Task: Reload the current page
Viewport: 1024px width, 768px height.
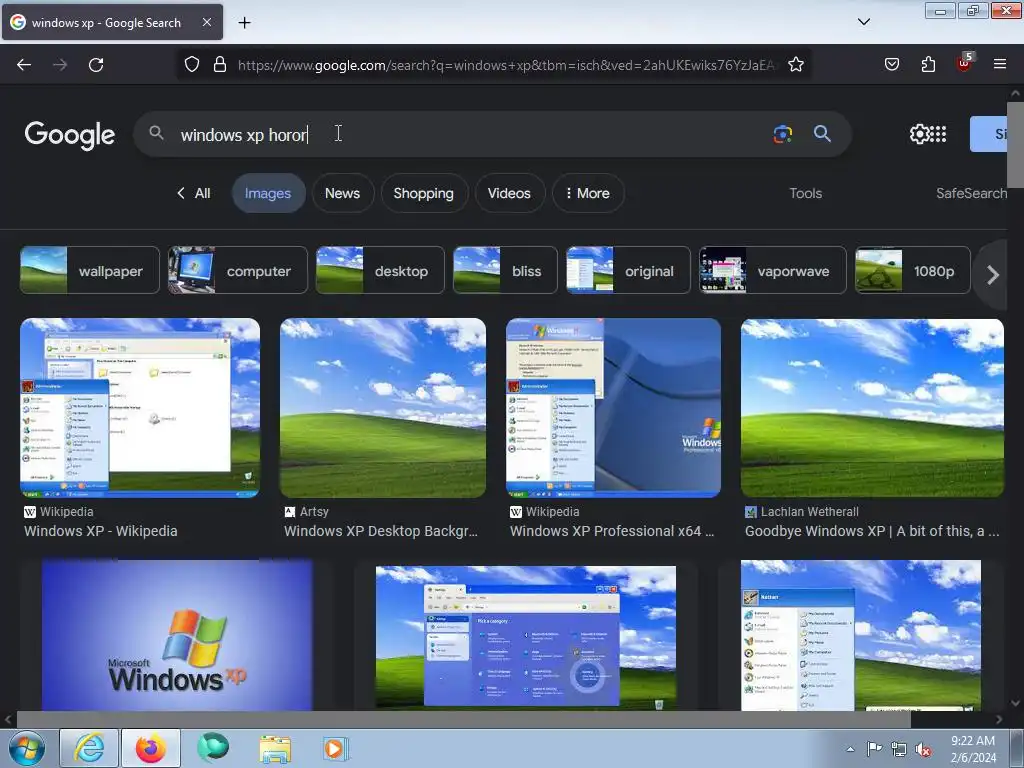Action: 96,65
